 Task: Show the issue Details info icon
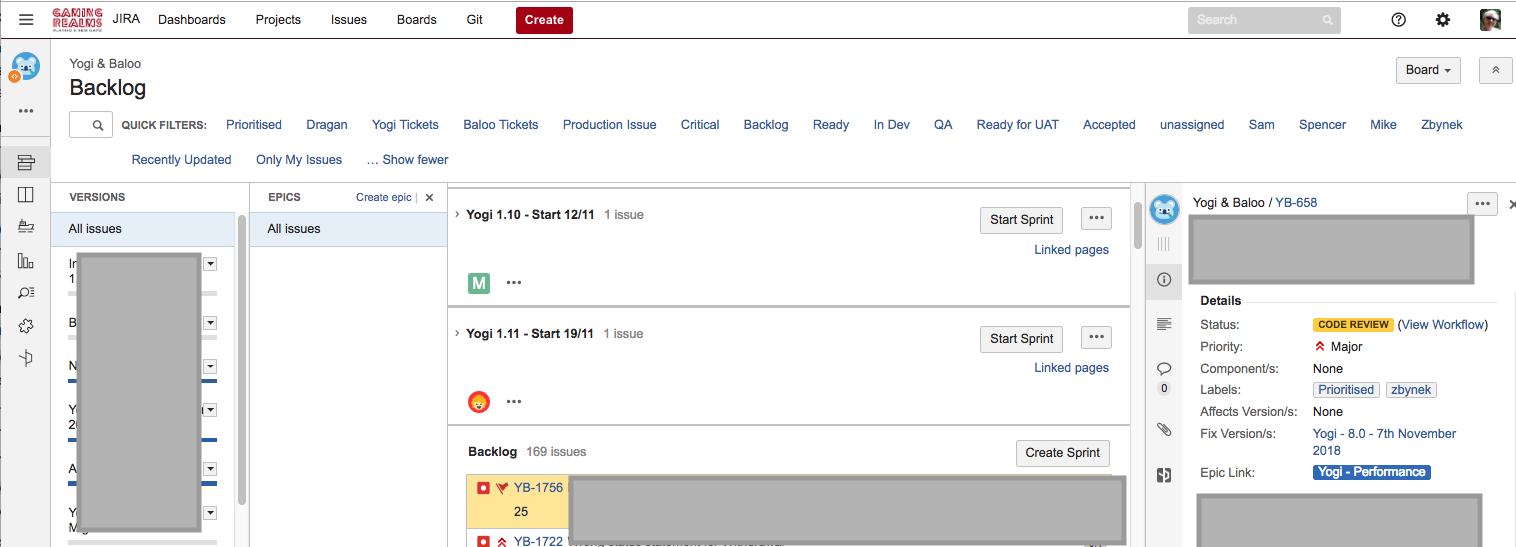(x=1164, y=280)
